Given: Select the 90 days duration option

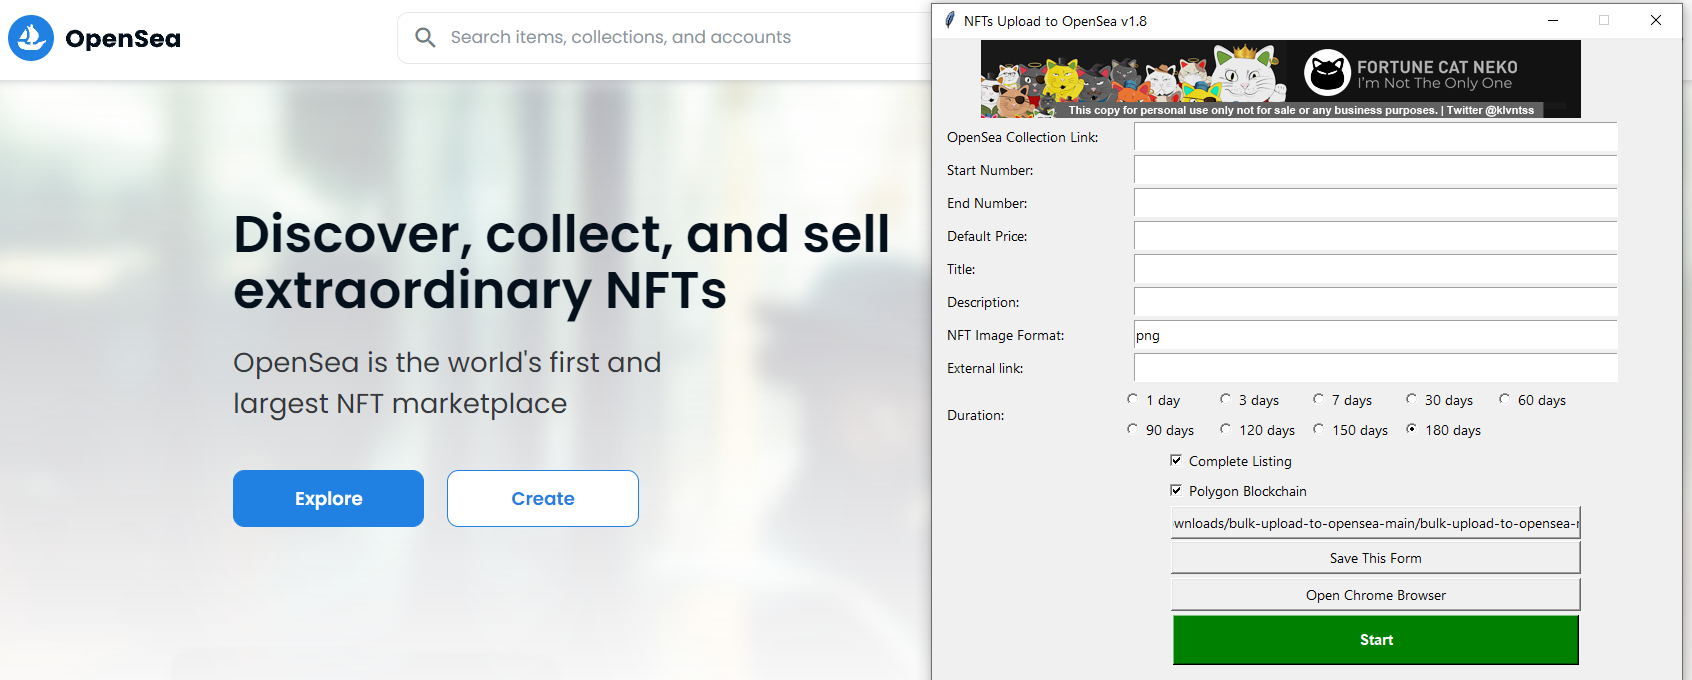Looking at the screenshot, I should pyautogui.click(x=1131, y=429).
